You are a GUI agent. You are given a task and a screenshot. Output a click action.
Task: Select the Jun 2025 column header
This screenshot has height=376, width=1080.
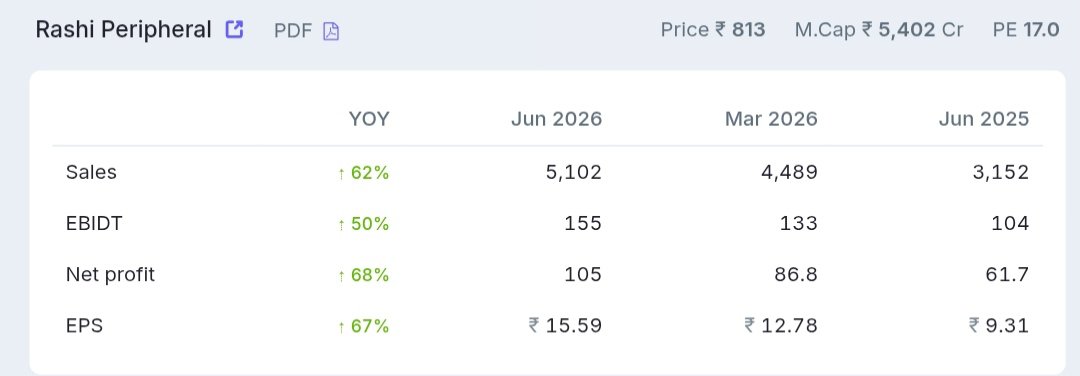[984, 119]
